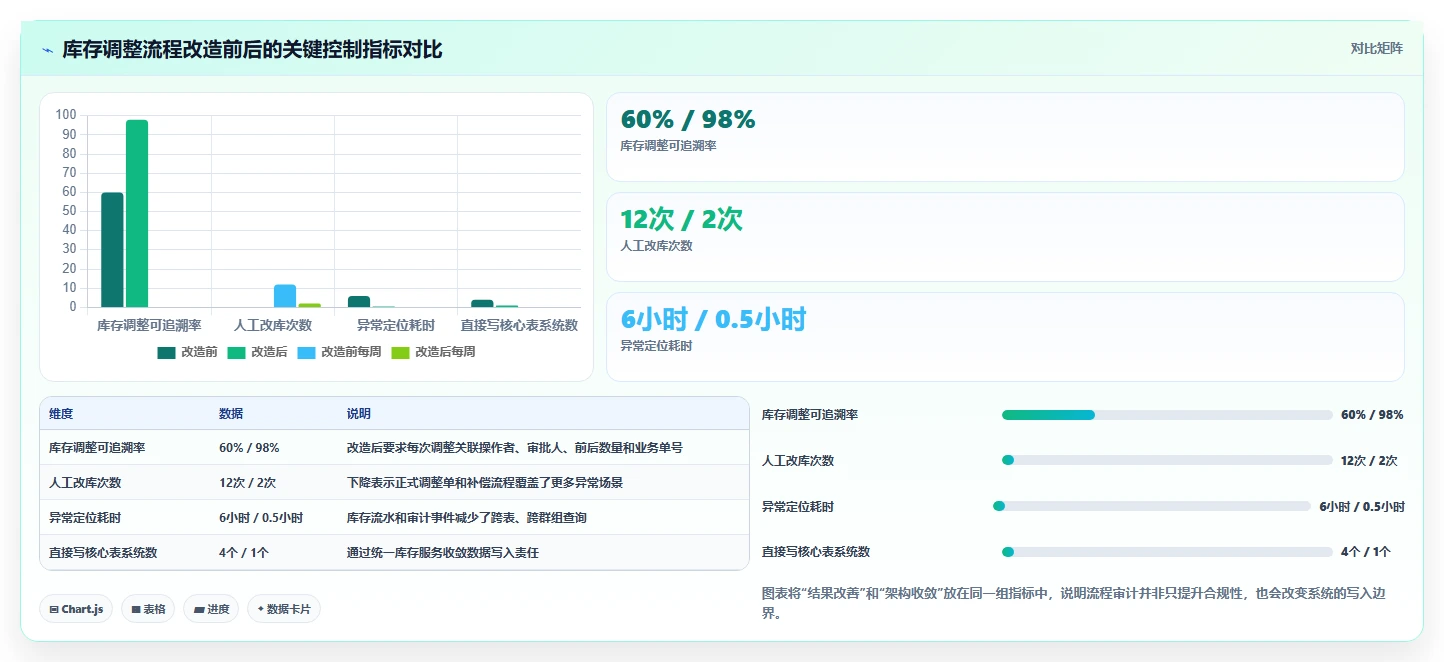The height and width of the screenshot is (662, 1444).
Task: Click the Chart.js tag chip
Action: click(76, 609)
